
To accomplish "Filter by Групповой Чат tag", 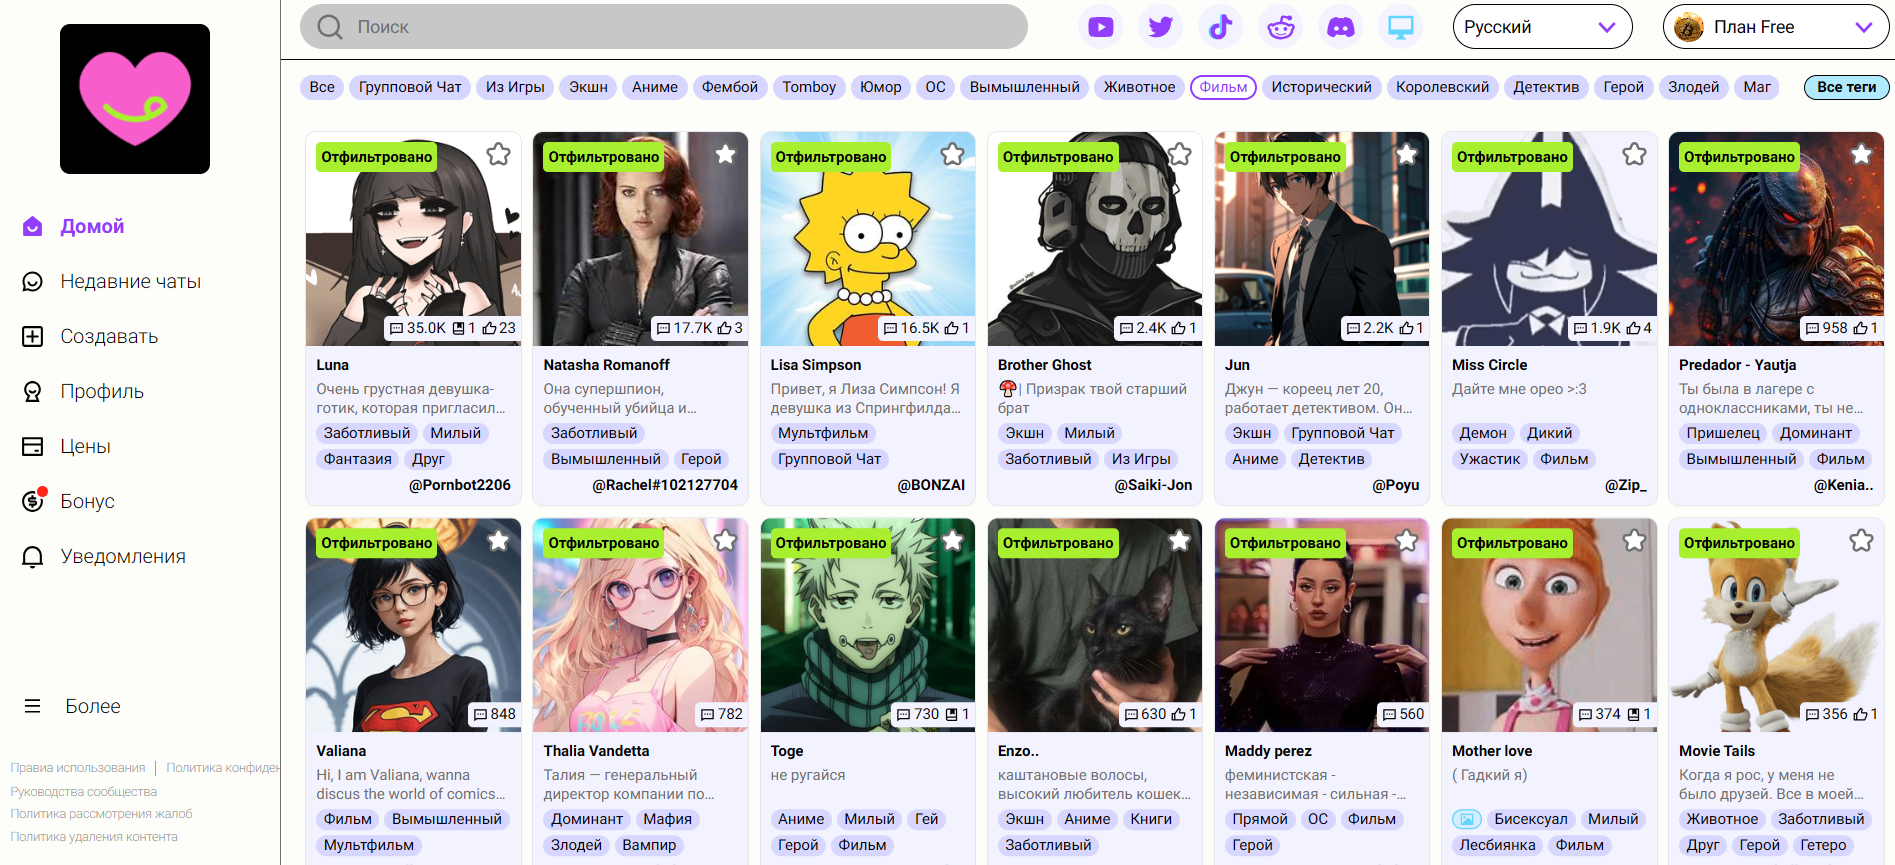I will pyautogui.click(x=410, y=87).
